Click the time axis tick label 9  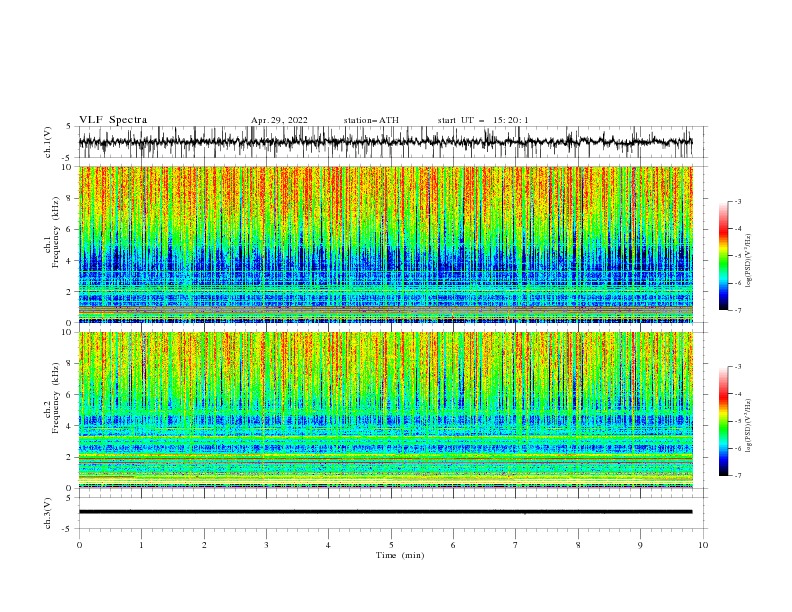click(640, 545)
